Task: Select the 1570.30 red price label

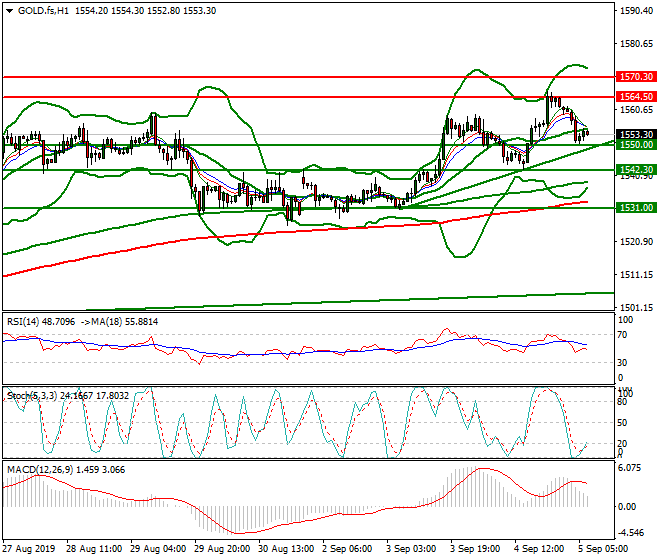Action: 636,77
